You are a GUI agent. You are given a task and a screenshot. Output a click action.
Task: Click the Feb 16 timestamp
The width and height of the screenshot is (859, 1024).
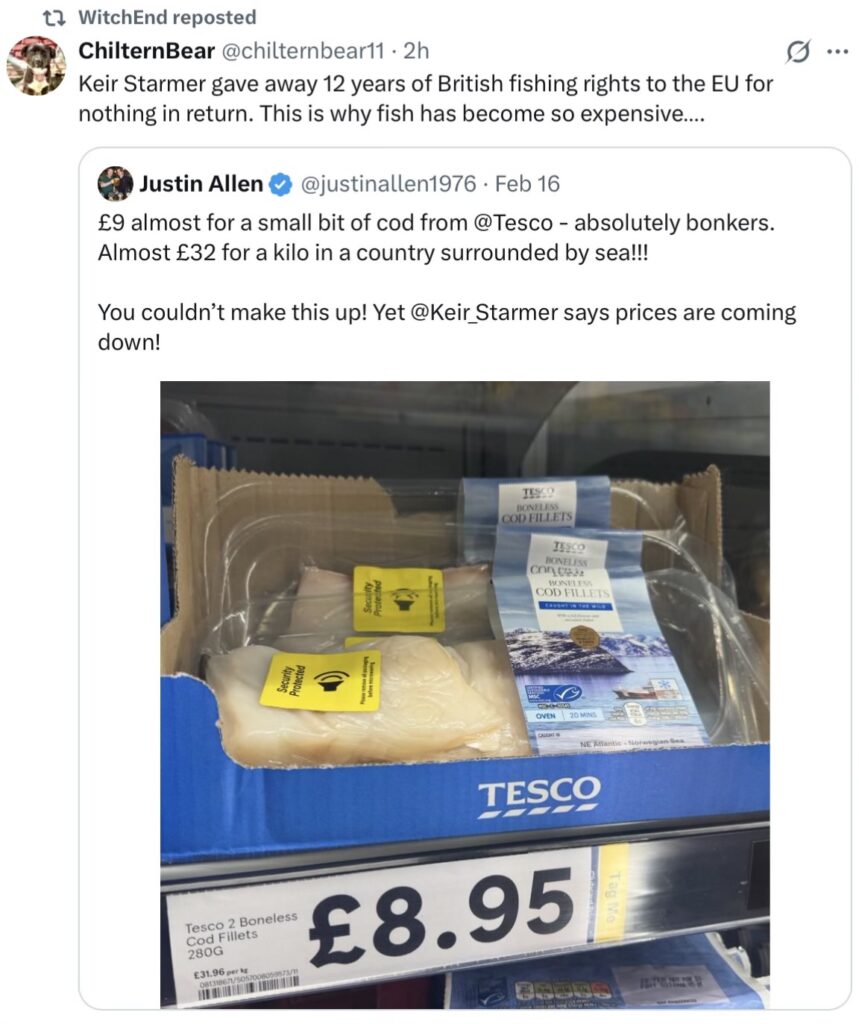(x=527, y=184)
